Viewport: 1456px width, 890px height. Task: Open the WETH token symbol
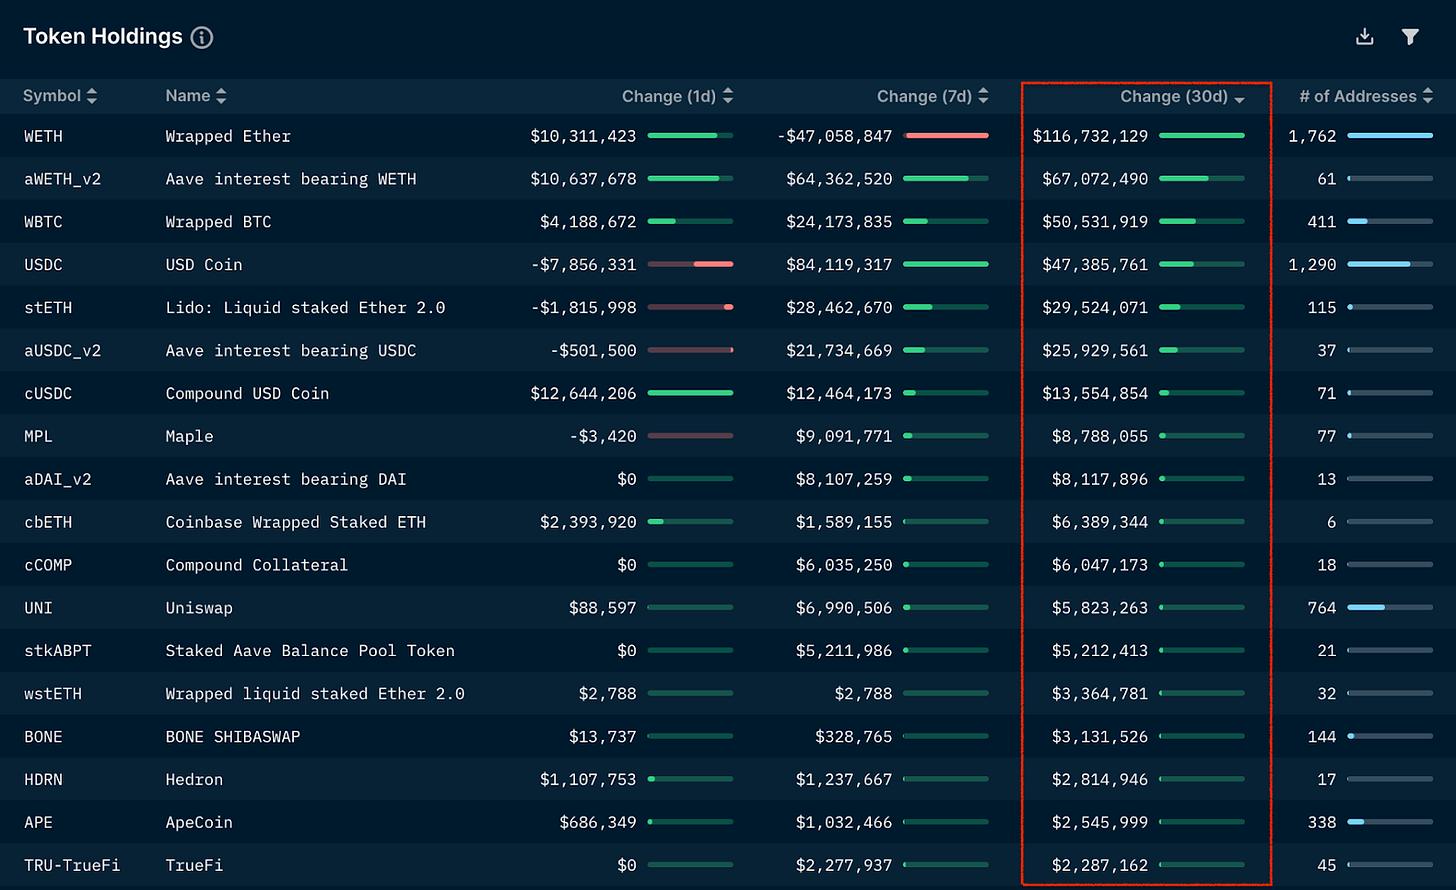tap(43, 136)
